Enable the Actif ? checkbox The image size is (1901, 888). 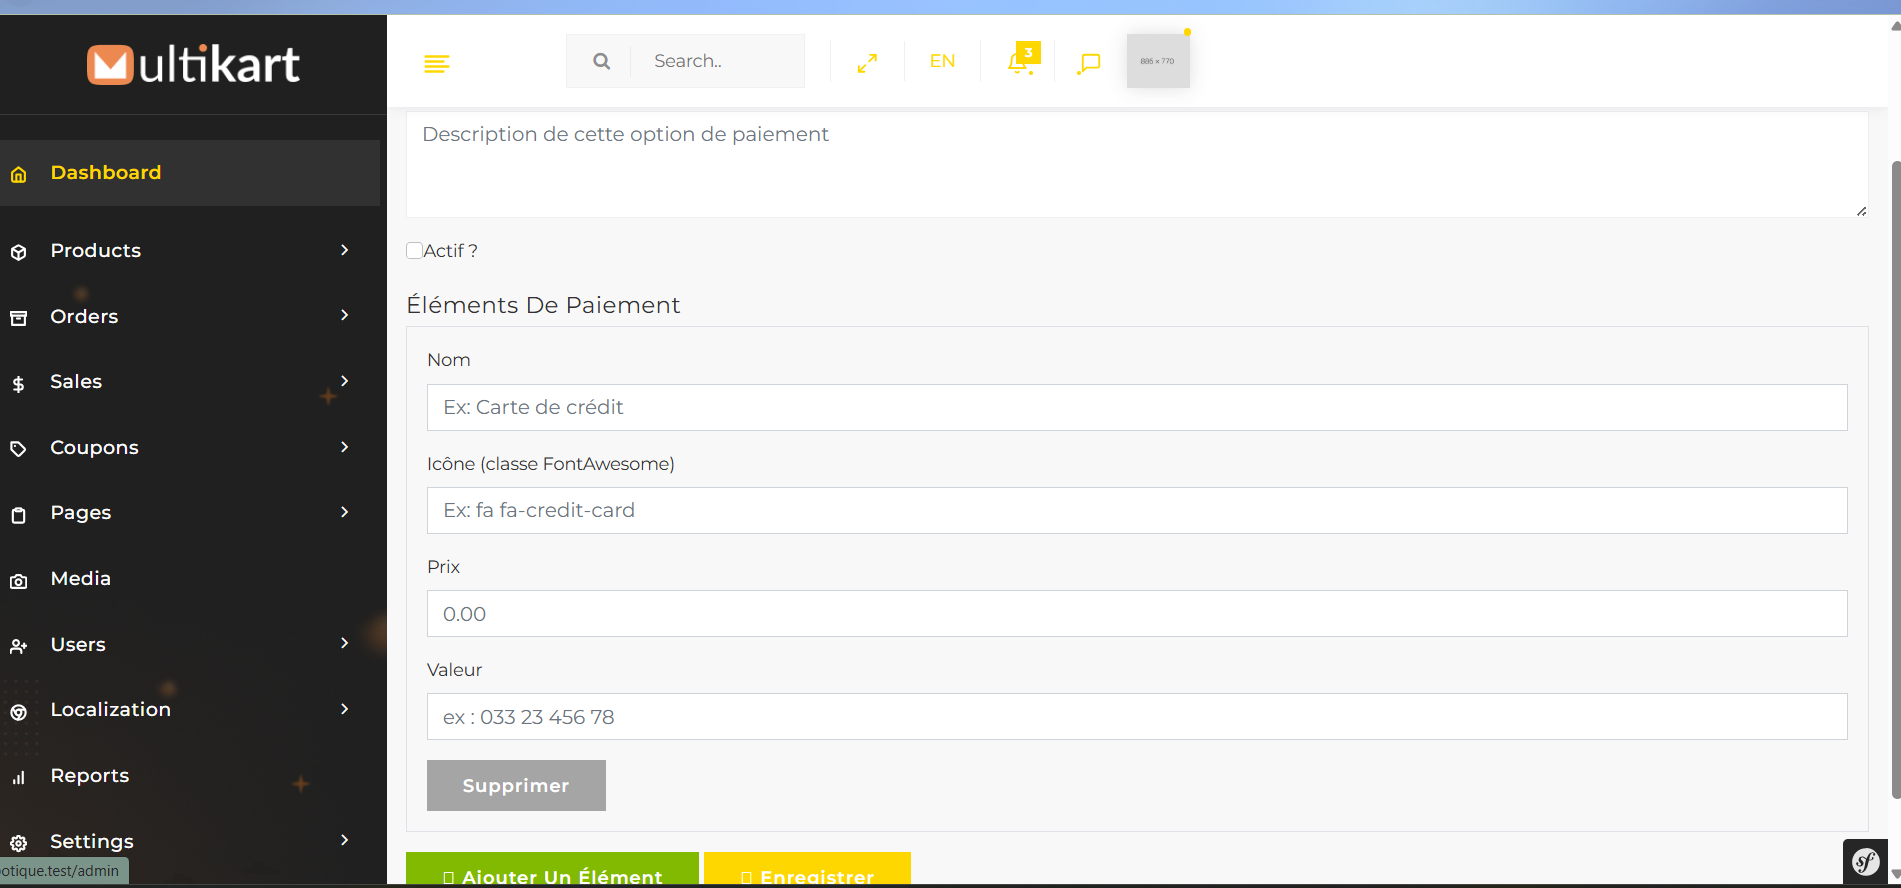coord(414,250)
